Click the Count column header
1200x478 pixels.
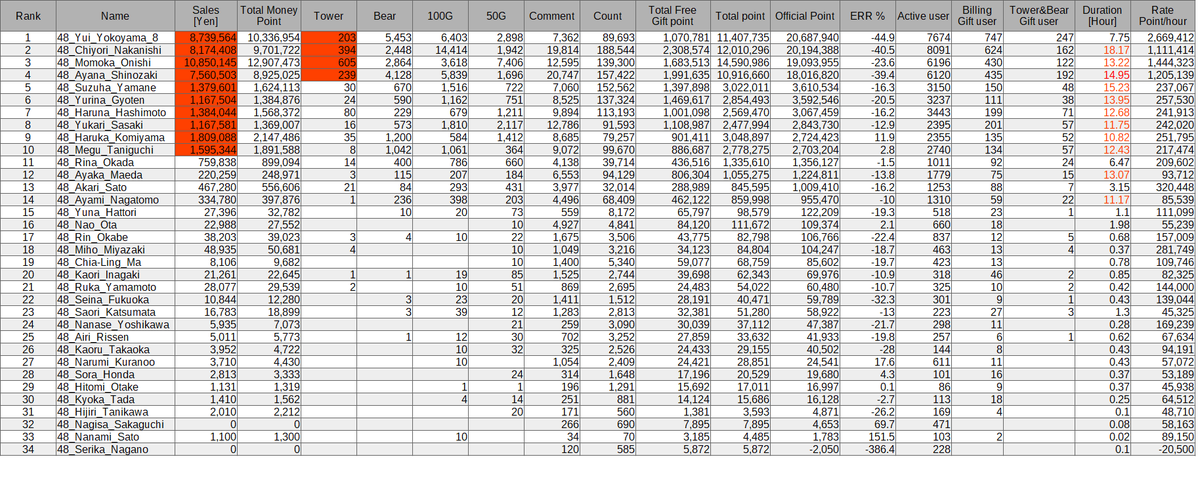[x=608, y=17]
